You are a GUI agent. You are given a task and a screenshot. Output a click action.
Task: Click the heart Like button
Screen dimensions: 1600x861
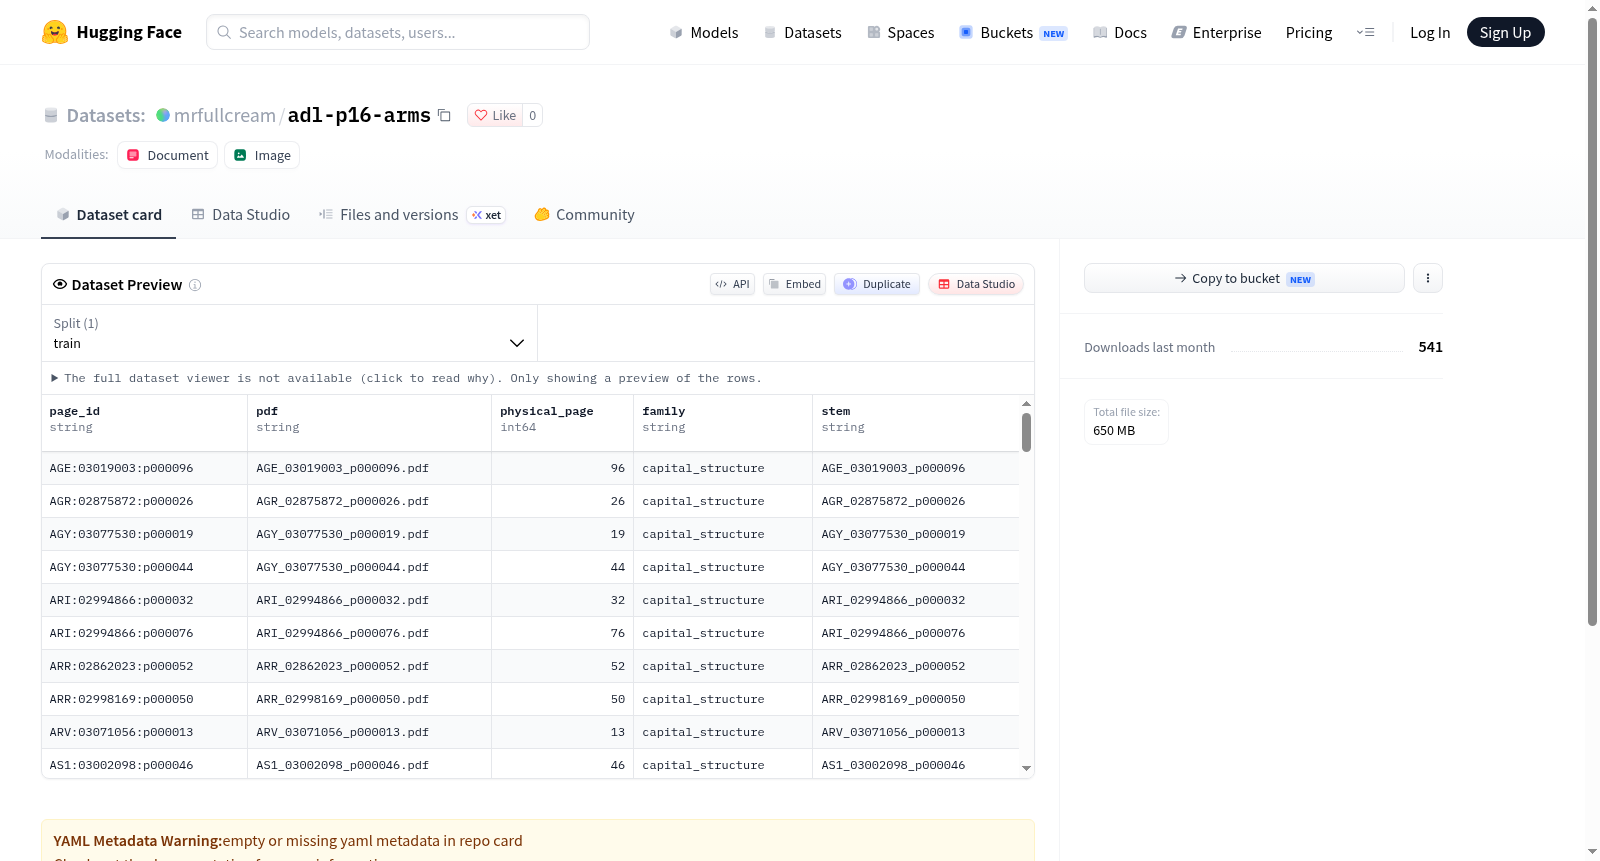pyautogui.click(x=495, y=115)
